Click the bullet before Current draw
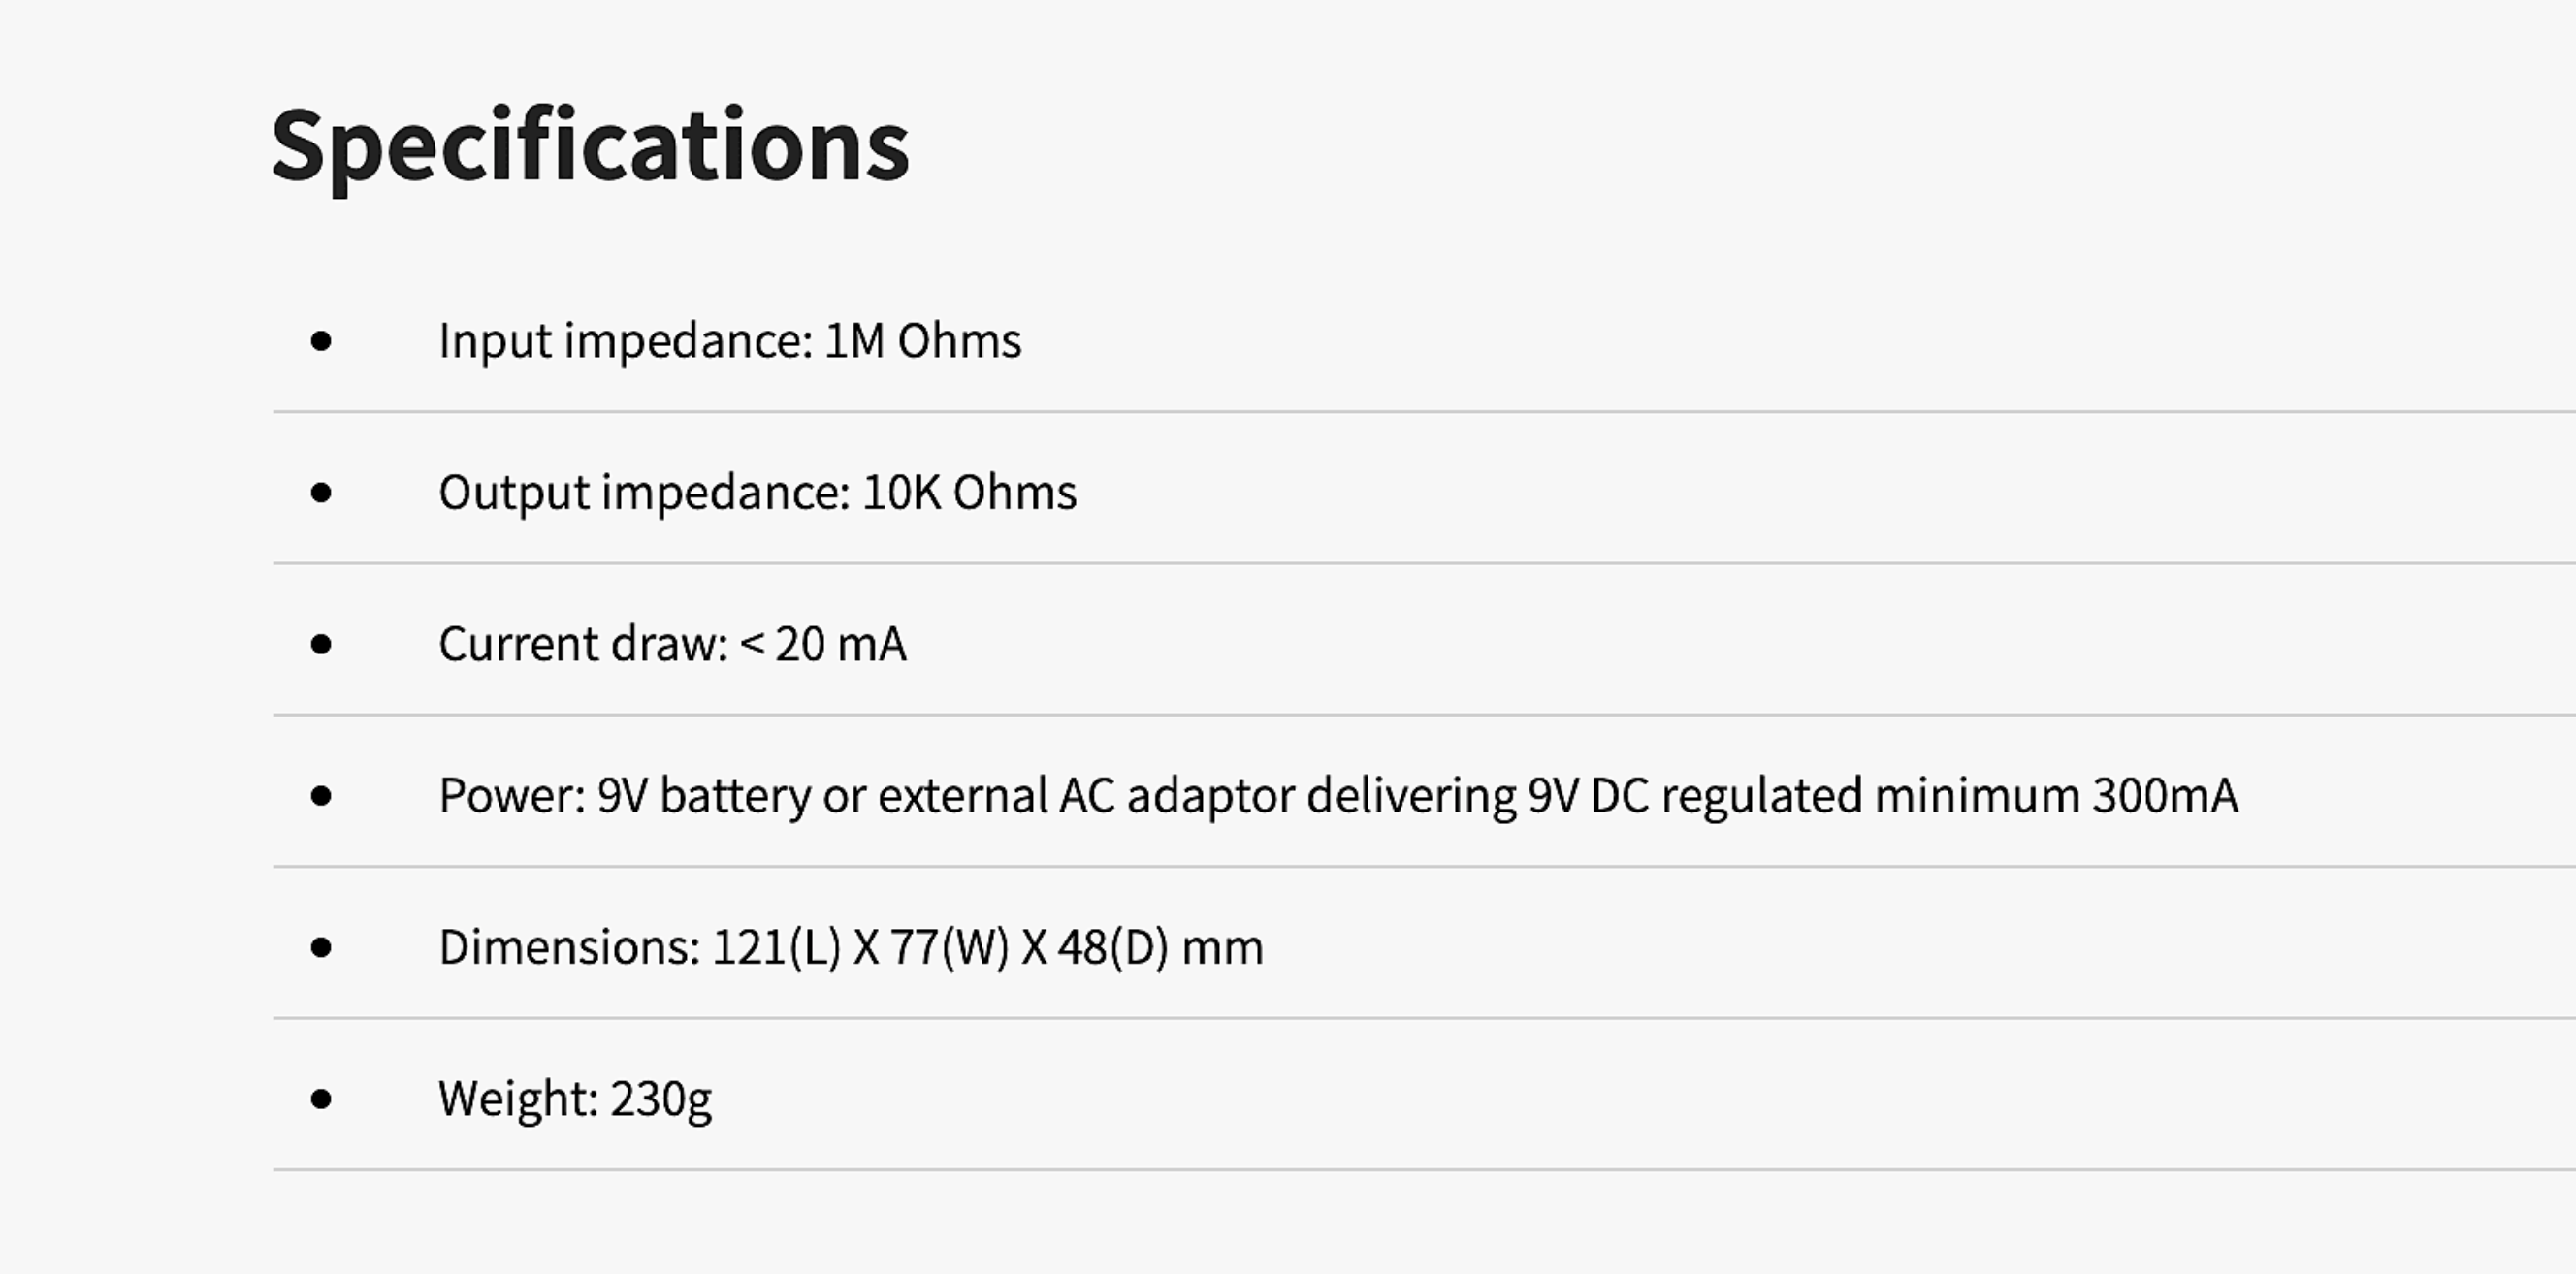The width and height of the screenshot is (2576, 1274). [x=321, y=645]
